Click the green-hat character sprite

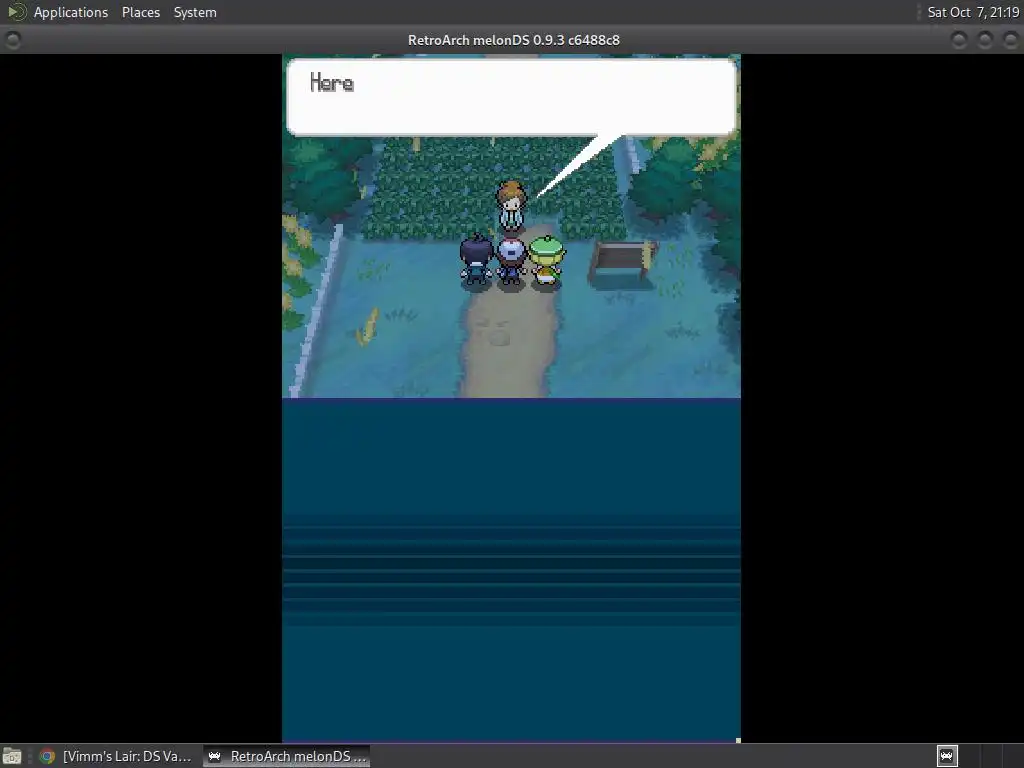click(545, 261)
